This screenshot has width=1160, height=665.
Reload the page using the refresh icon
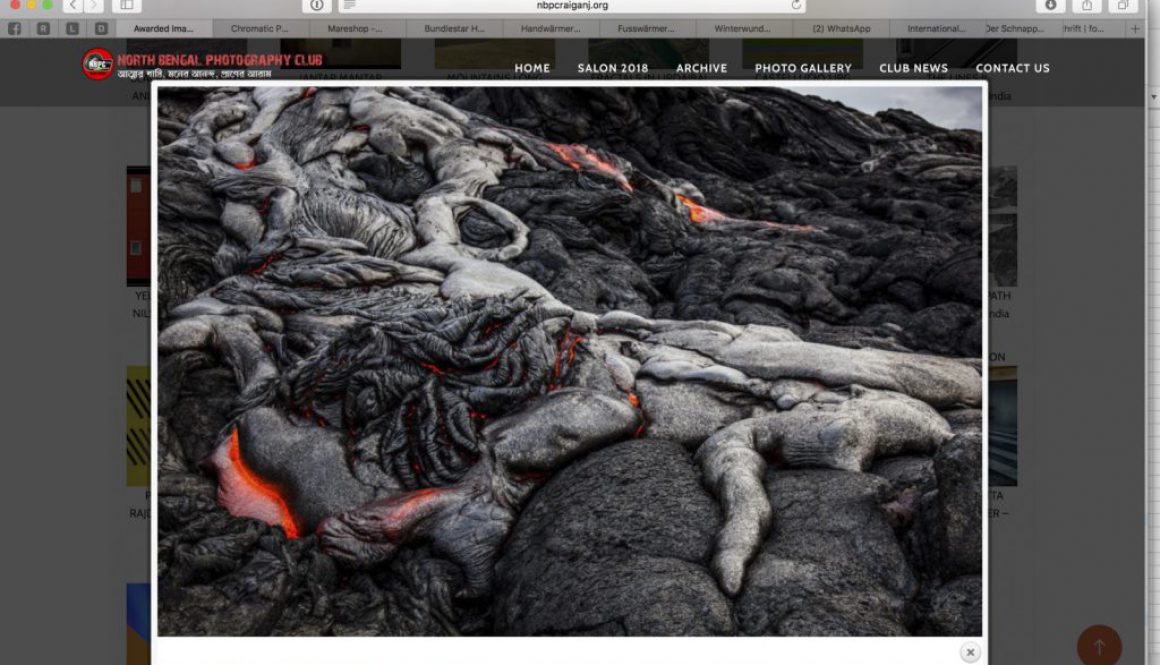point(796,5)
